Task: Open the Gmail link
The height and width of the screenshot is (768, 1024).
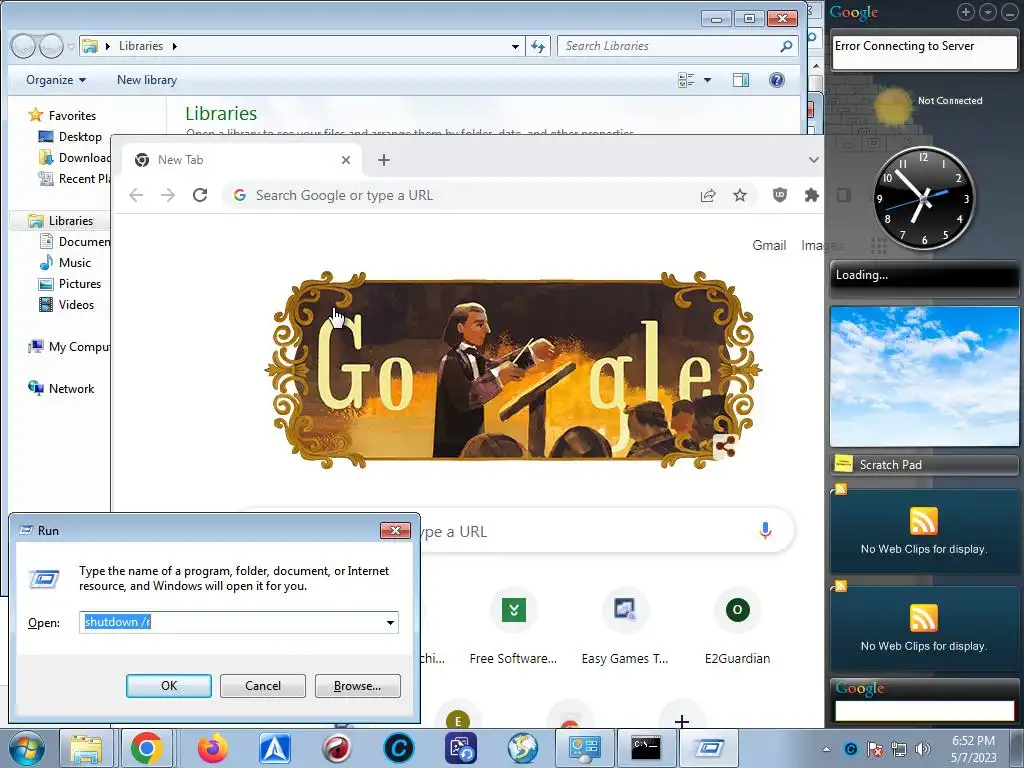Action: pos(769,246)
